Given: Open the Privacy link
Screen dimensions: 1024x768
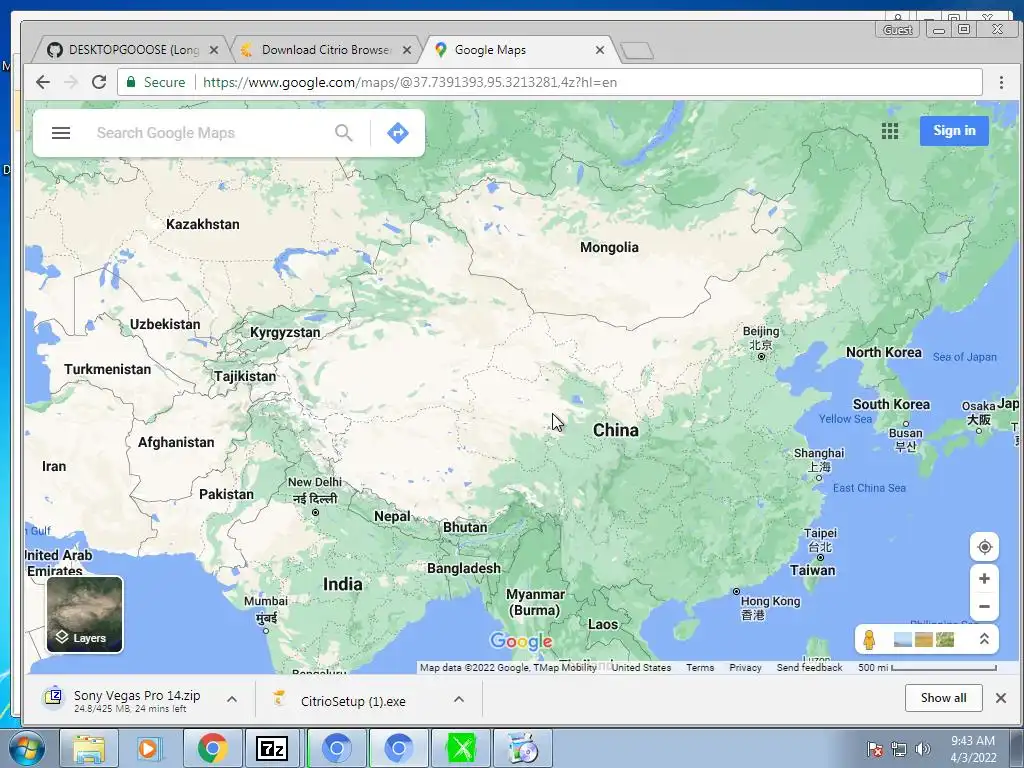Looking at the screenshot, I should [x=745, y=667].
